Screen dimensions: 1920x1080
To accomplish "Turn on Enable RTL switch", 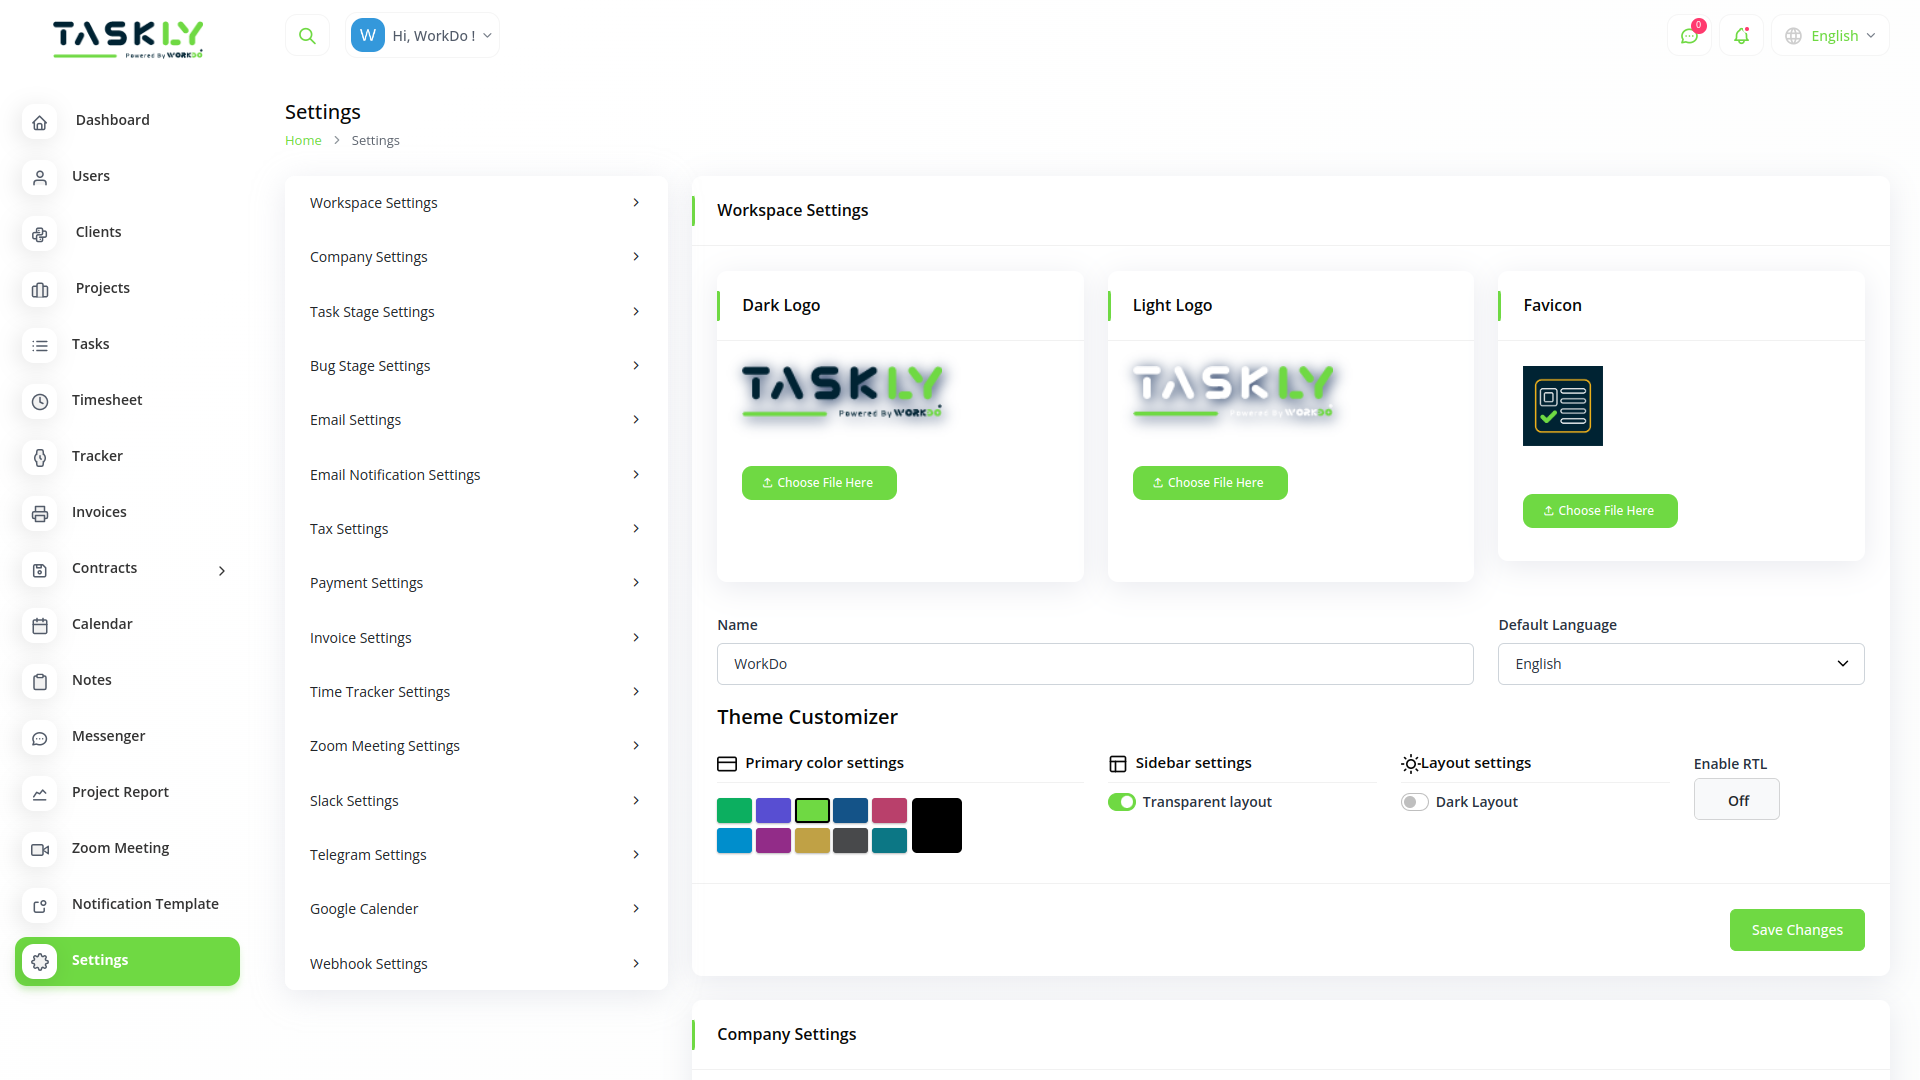I will tap(1736, 799).
